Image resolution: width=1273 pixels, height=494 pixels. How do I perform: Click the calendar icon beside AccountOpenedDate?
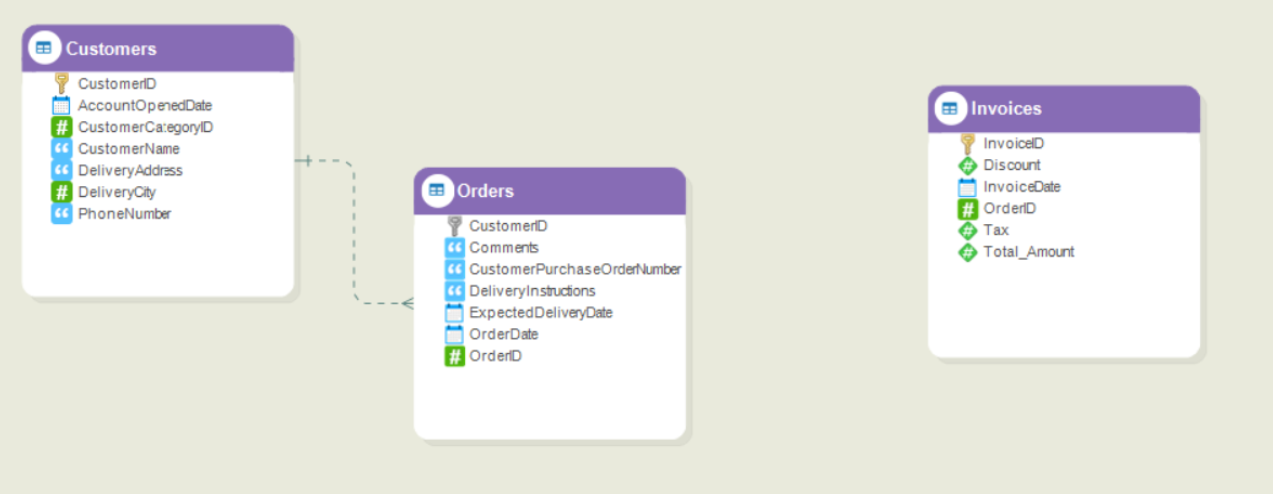coord(61,105)
